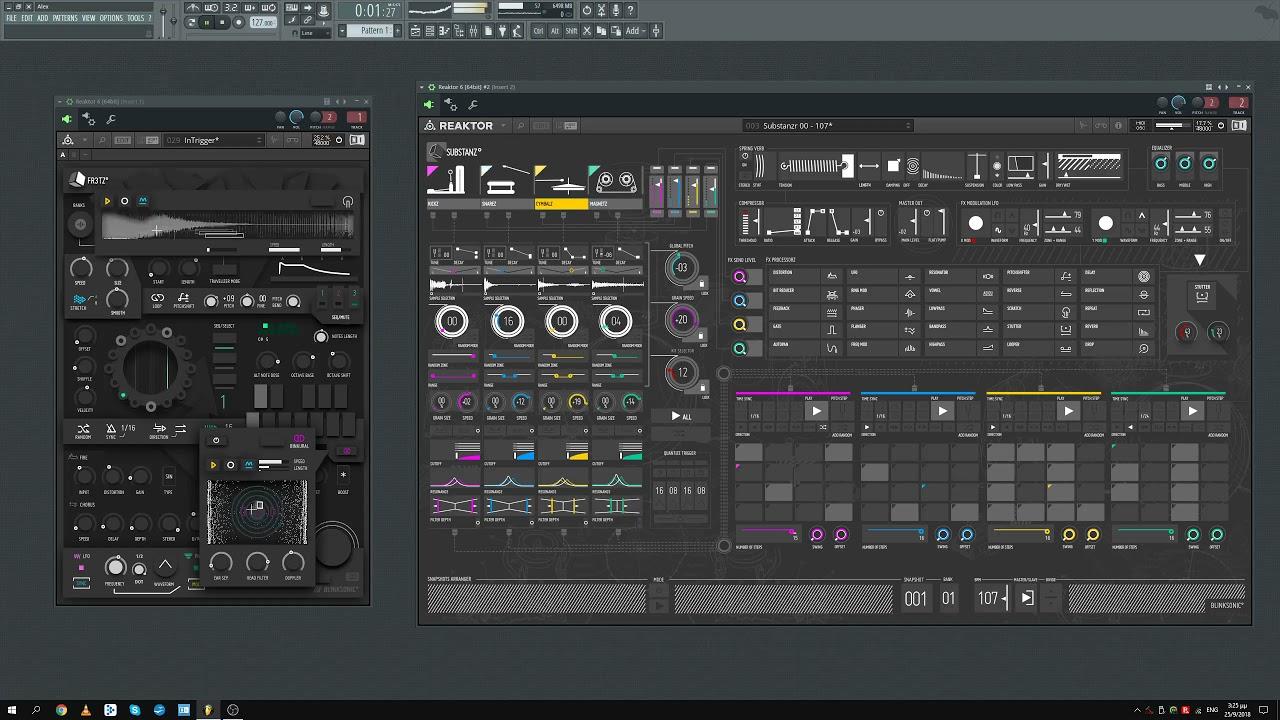
Task: Click the 127 tempo field
Action: click(262, 22)
